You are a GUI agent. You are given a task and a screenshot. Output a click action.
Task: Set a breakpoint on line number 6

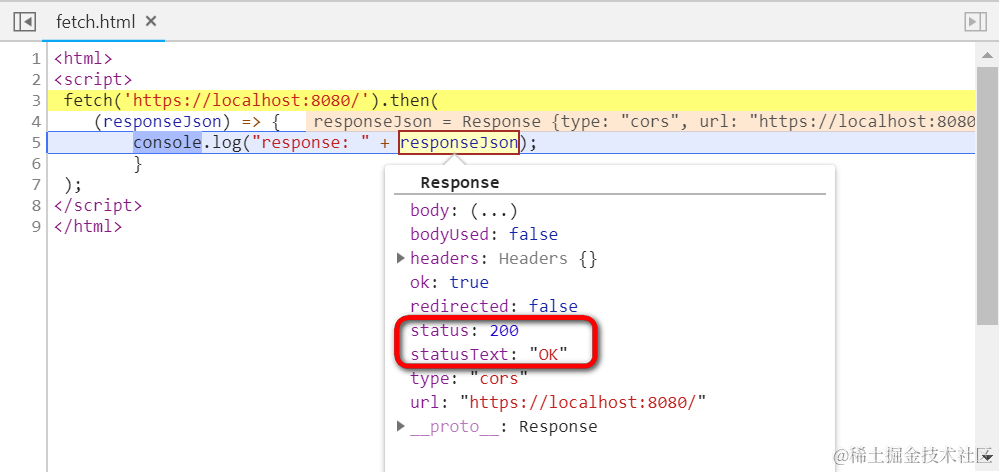coord(36,164)
